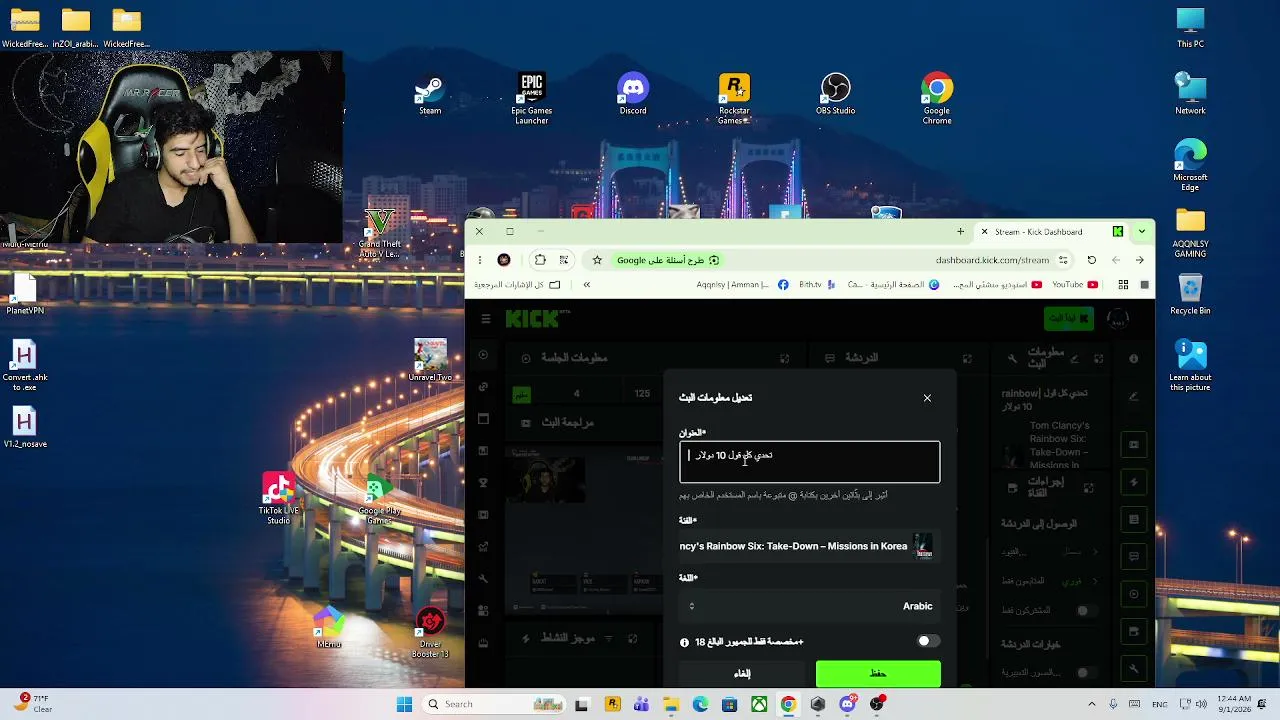
Task: Open Google Chrome desktop shortcut
Action: coord(937,99)
